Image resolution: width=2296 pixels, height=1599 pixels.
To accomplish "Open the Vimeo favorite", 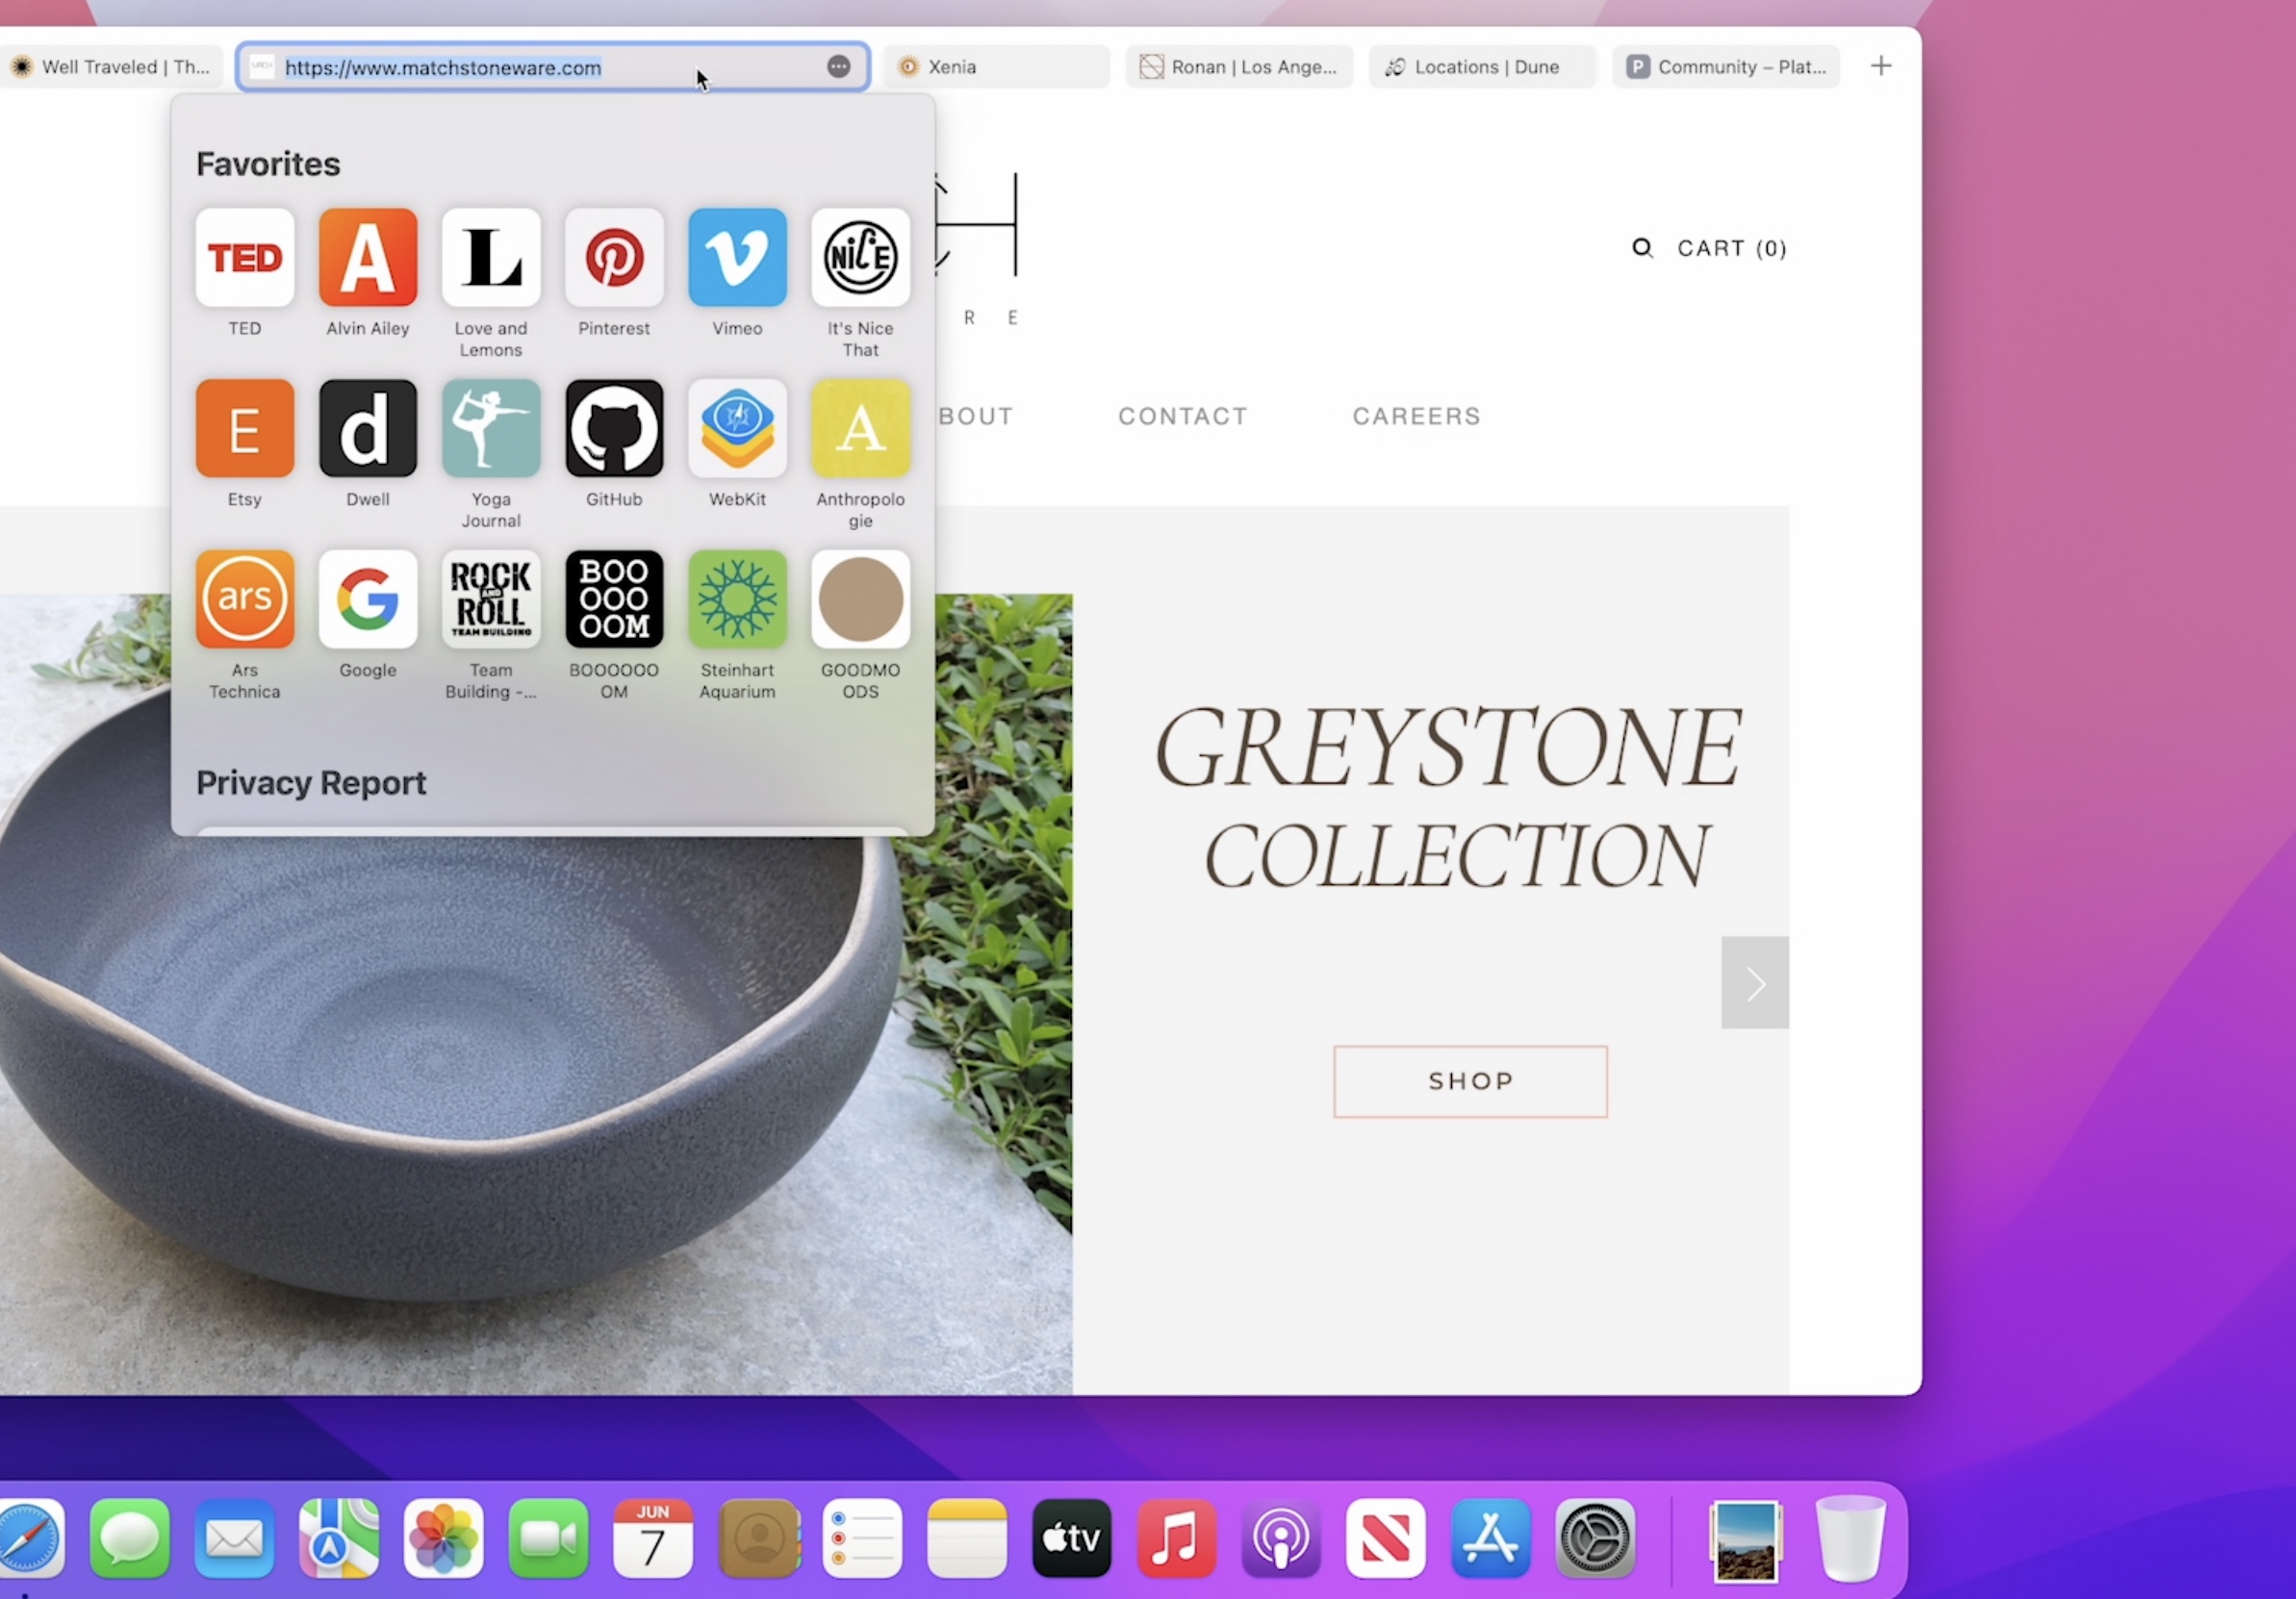I will 737,257.
